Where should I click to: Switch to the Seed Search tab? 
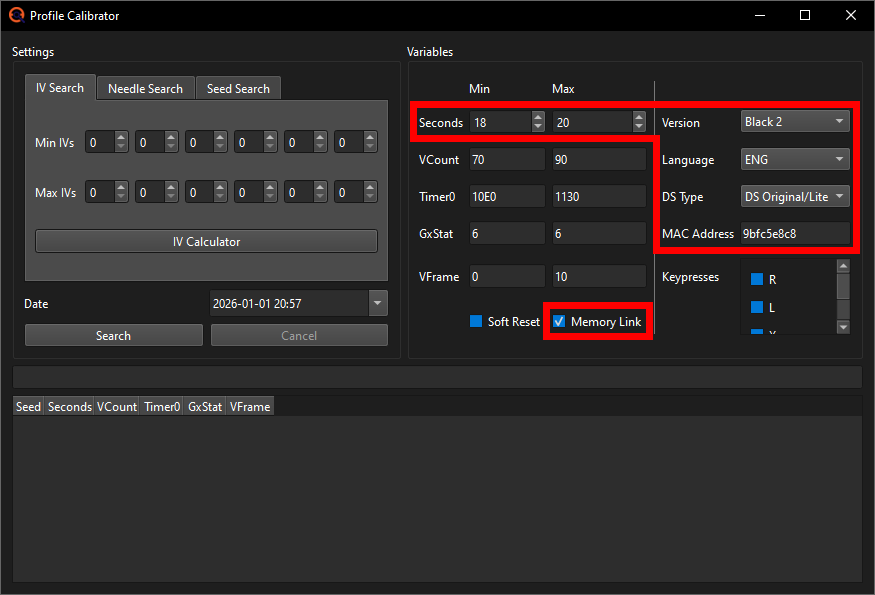pos(238,88)
